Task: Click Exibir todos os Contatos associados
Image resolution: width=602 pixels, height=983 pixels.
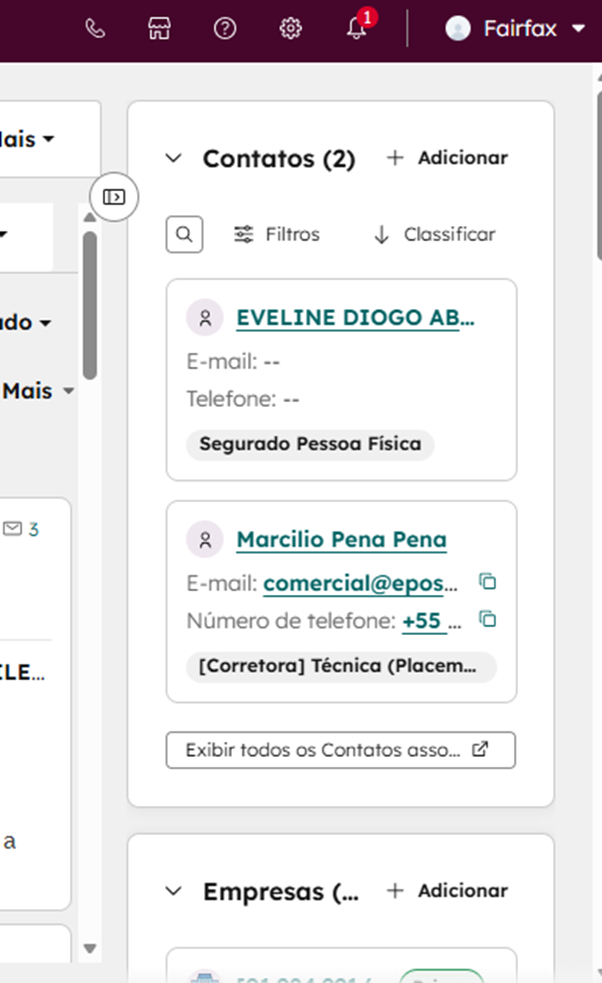Action: (340, 750)
